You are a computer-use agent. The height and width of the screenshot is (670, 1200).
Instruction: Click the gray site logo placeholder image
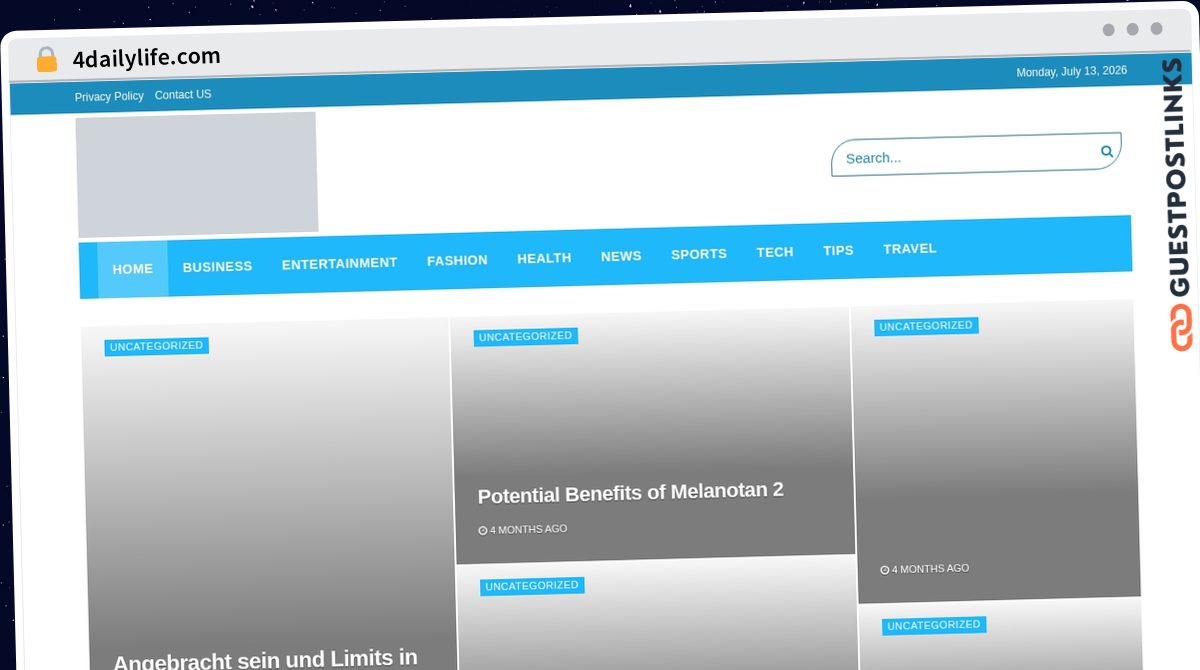pos(197,174)
